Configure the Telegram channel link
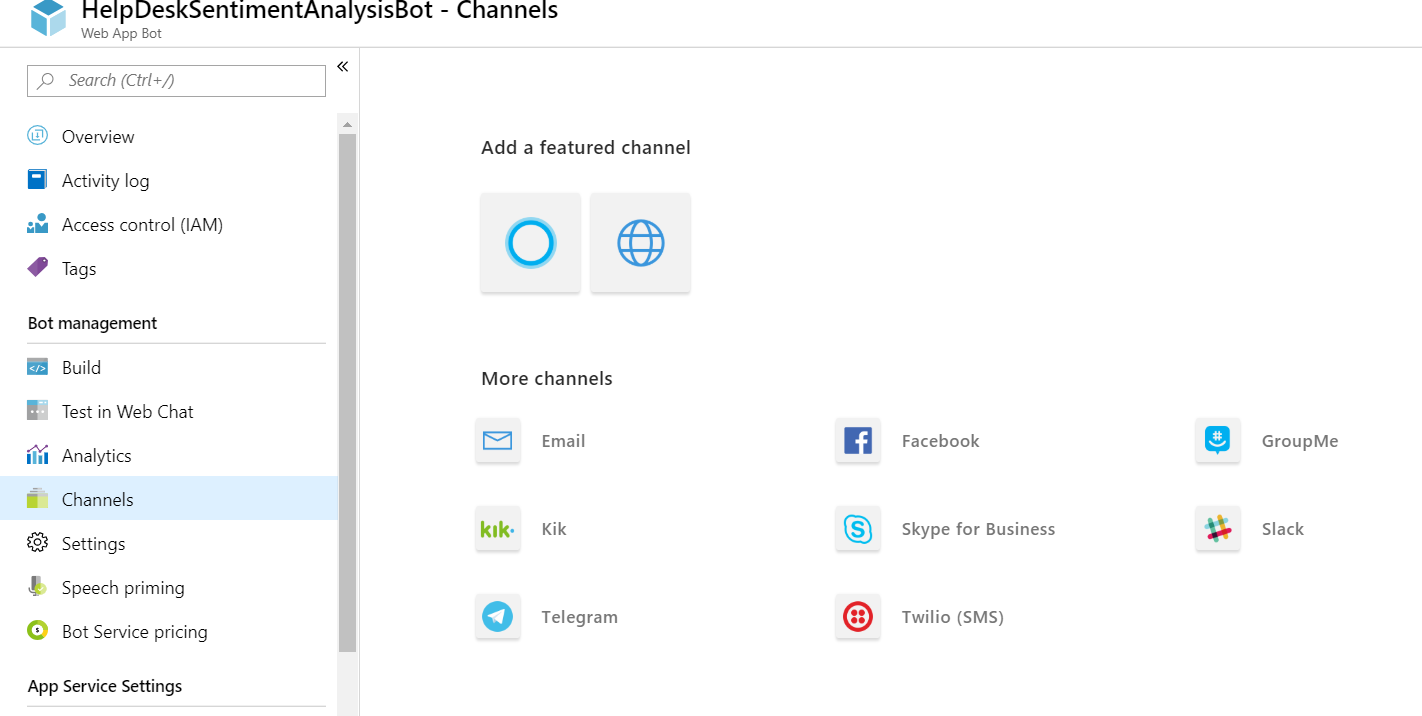 (579, 617)
